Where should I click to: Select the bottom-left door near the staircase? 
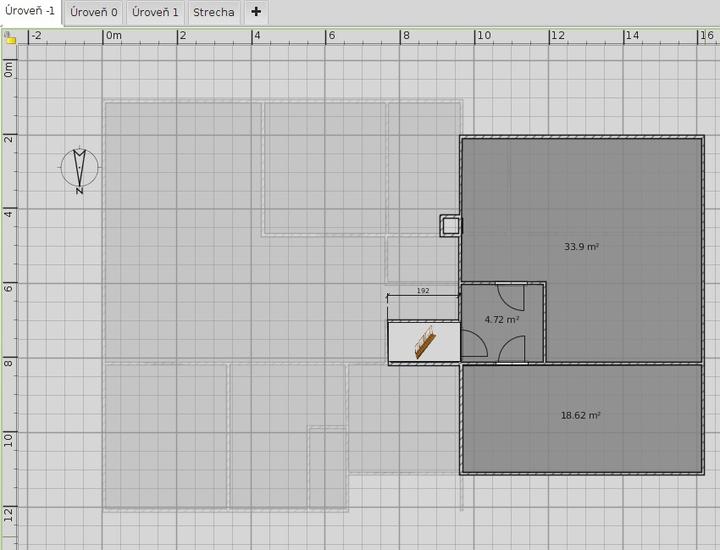coord(474,346)
